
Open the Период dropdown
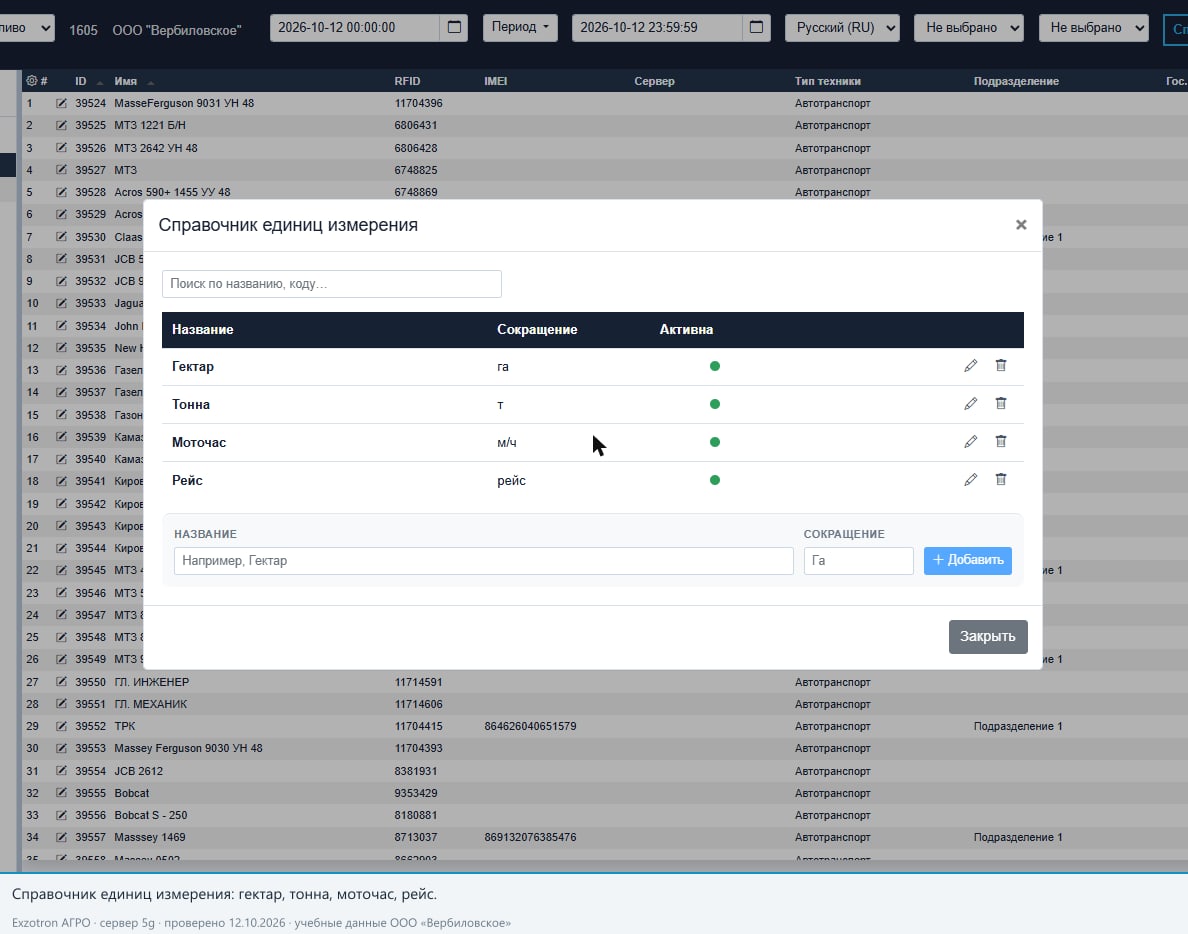(x=521, y=27)
